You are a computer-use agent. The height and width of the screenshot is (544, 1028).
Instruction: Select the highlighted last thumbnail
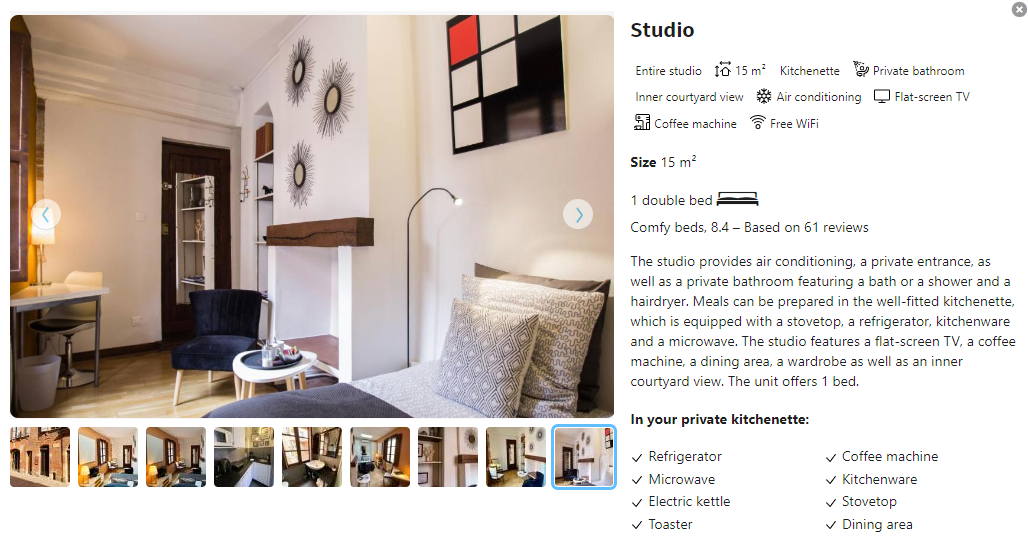coord(583,457)
